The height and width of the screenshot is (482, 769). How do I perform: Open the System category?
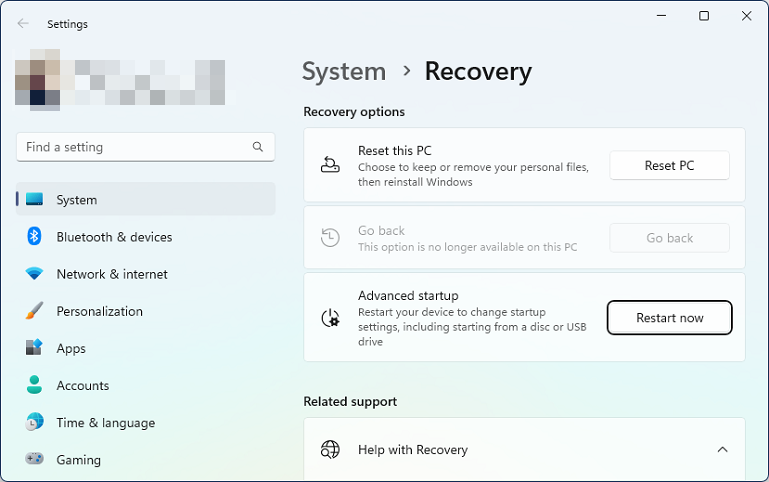pos(146,199)
